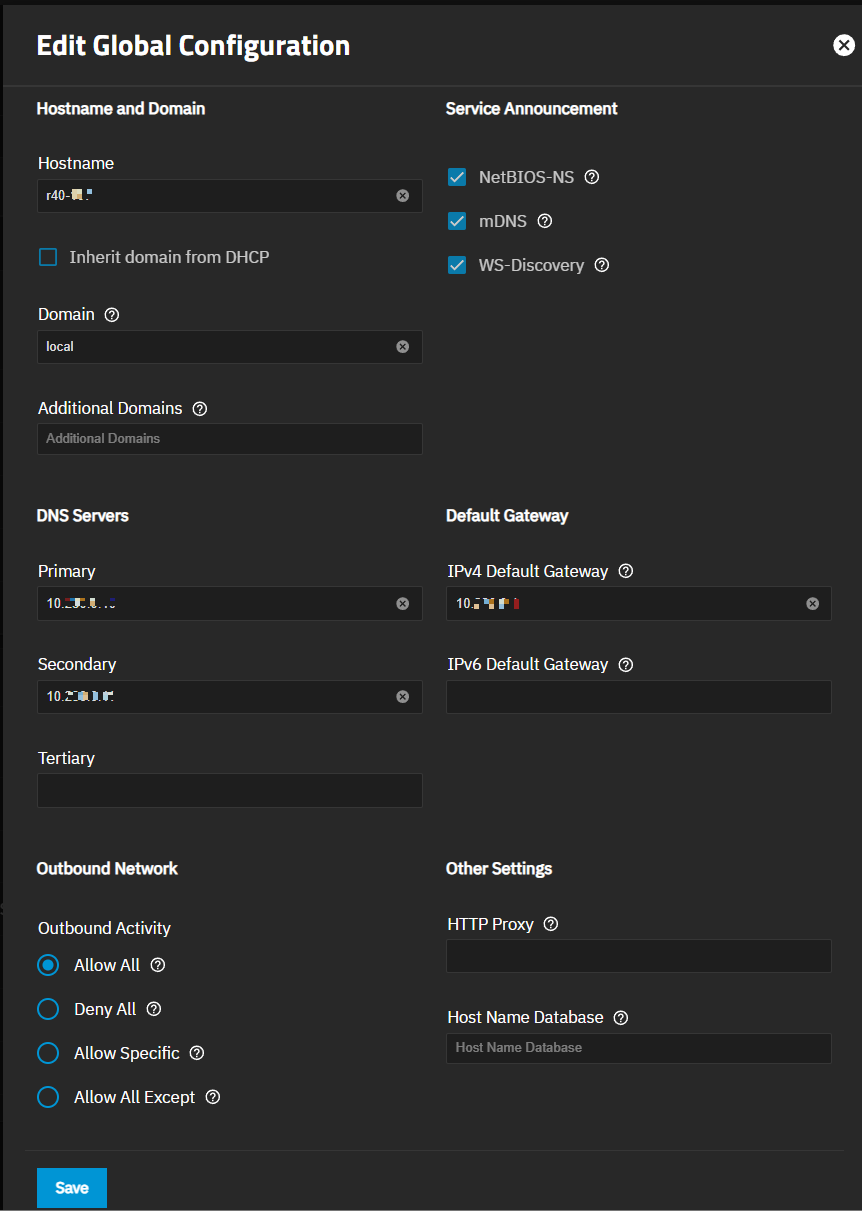Open the WS-Discovery help tooltip icon
The image size is (862, 1211).
coord(602,265)
